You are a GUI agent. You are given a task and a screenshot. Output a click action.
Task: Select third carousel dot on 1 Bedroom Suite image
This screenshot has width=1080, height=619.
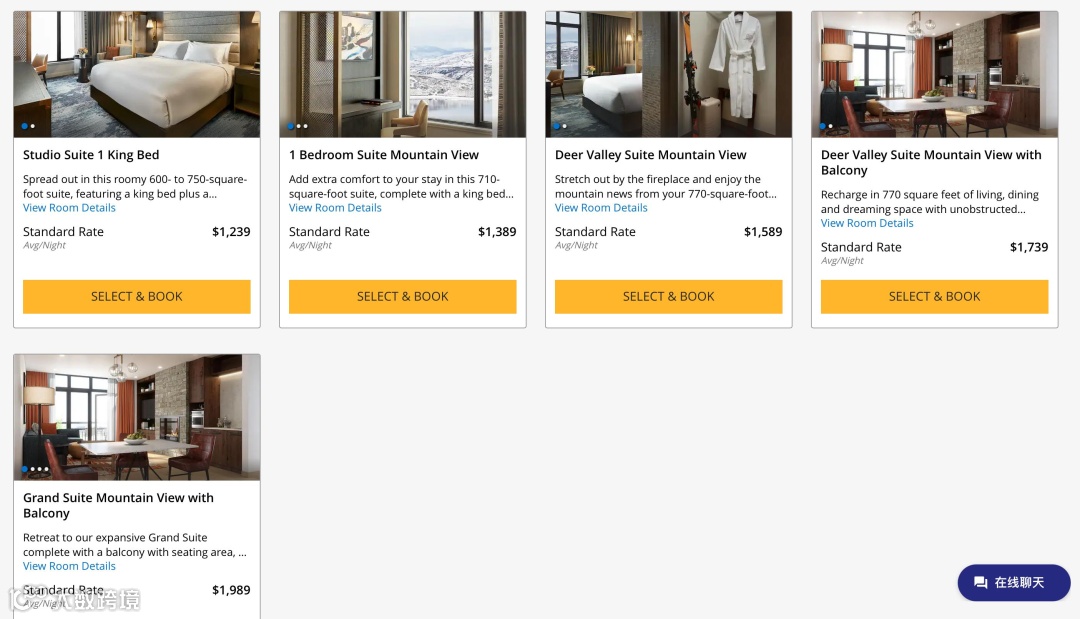306,126
